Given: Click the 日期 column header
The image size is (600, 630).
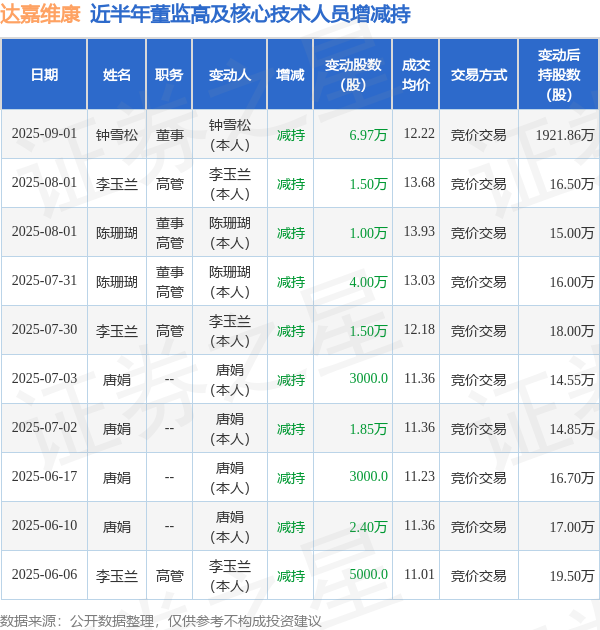Looking at the screenshot, I should point(44,75).
